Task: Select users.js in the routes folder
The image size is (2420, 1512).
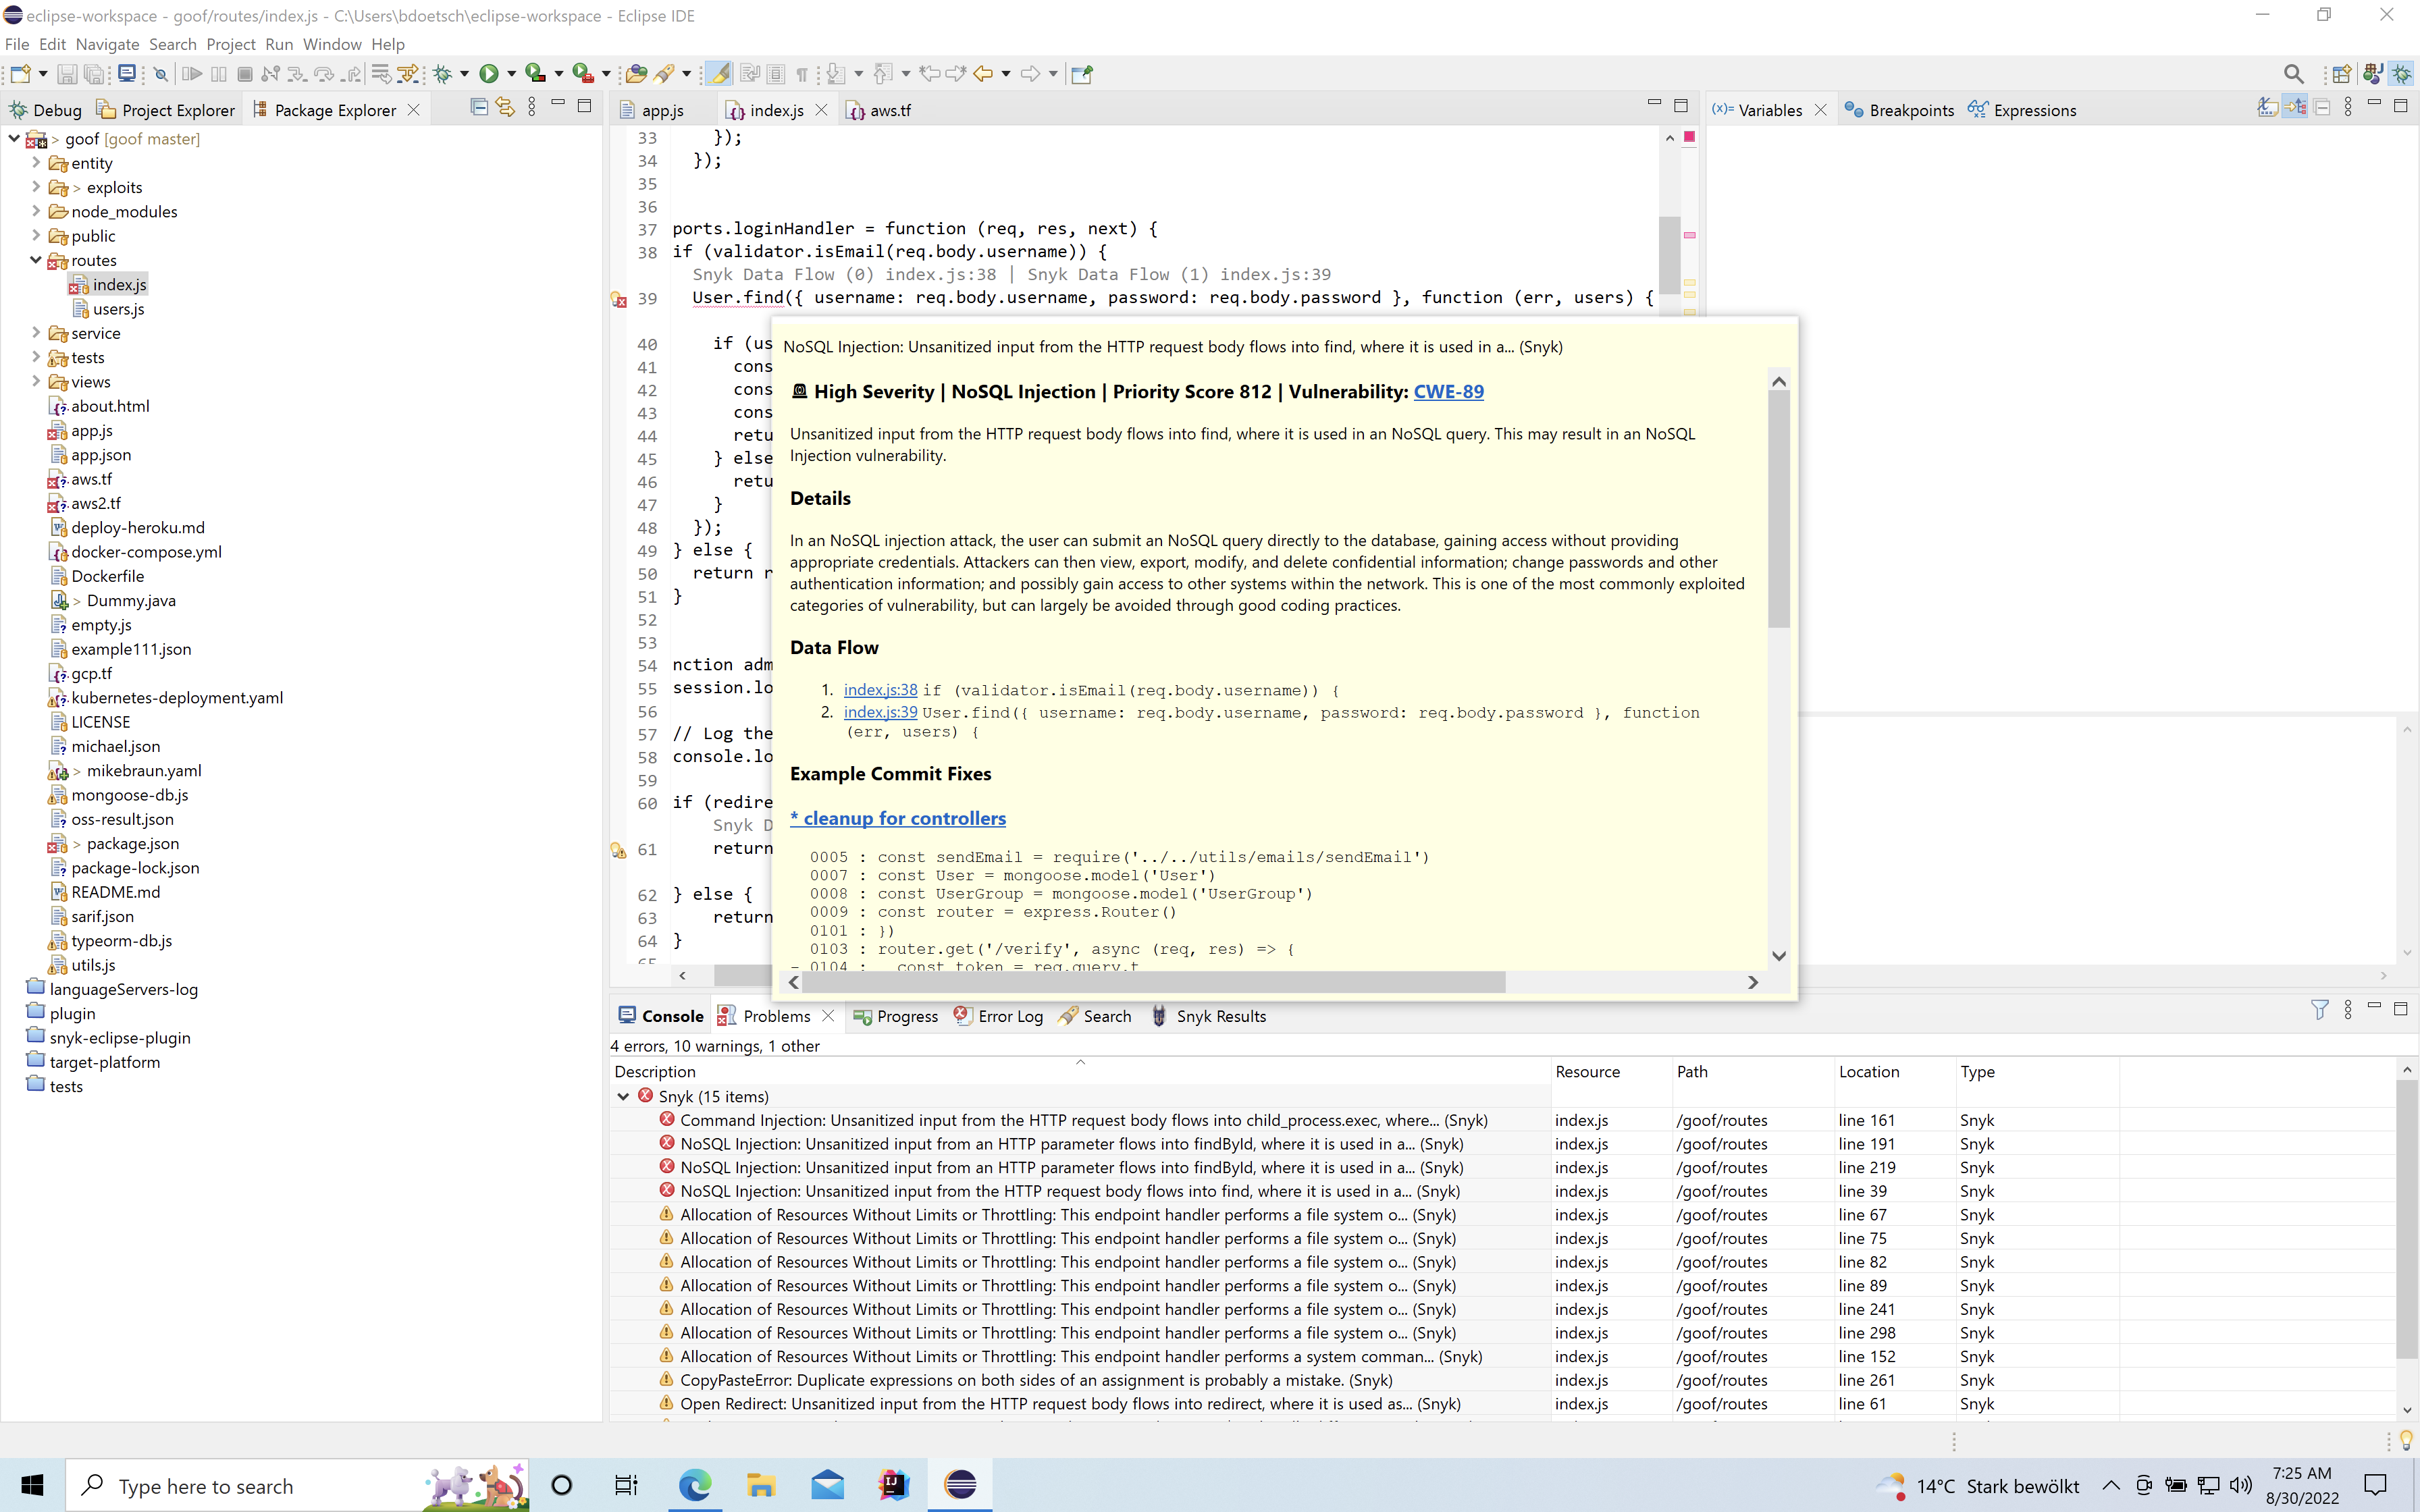Action: pos(118,309)
